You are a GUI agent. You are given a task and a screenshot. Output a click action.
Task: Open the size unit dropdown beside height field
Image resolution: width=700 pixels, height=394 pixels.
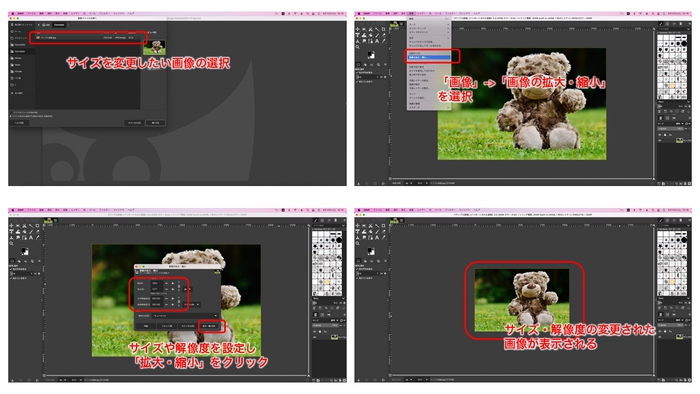tap(189, 289)
